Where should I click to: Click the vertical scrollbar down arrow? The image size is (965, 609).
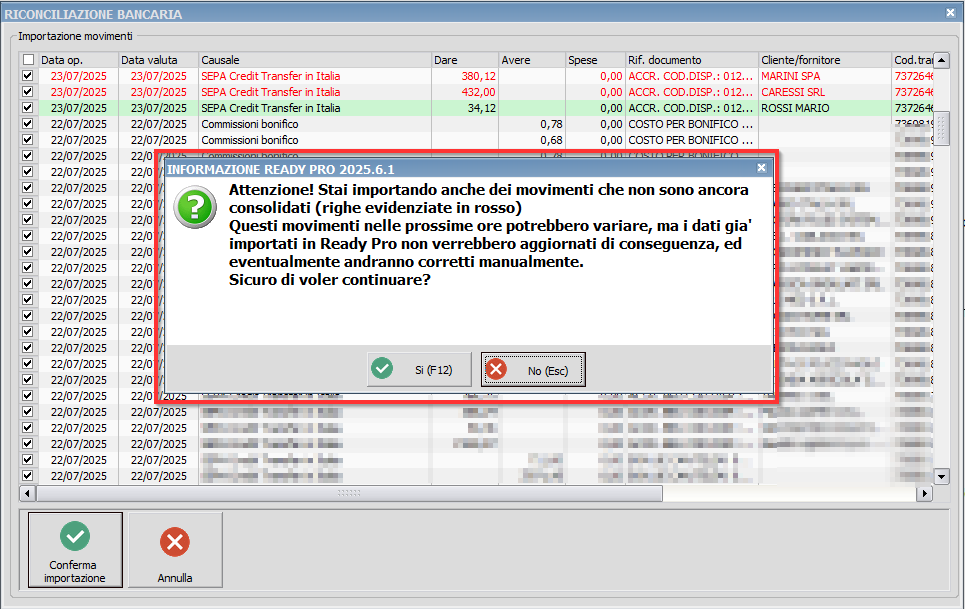pyautogui.click(x=942, y=476)
